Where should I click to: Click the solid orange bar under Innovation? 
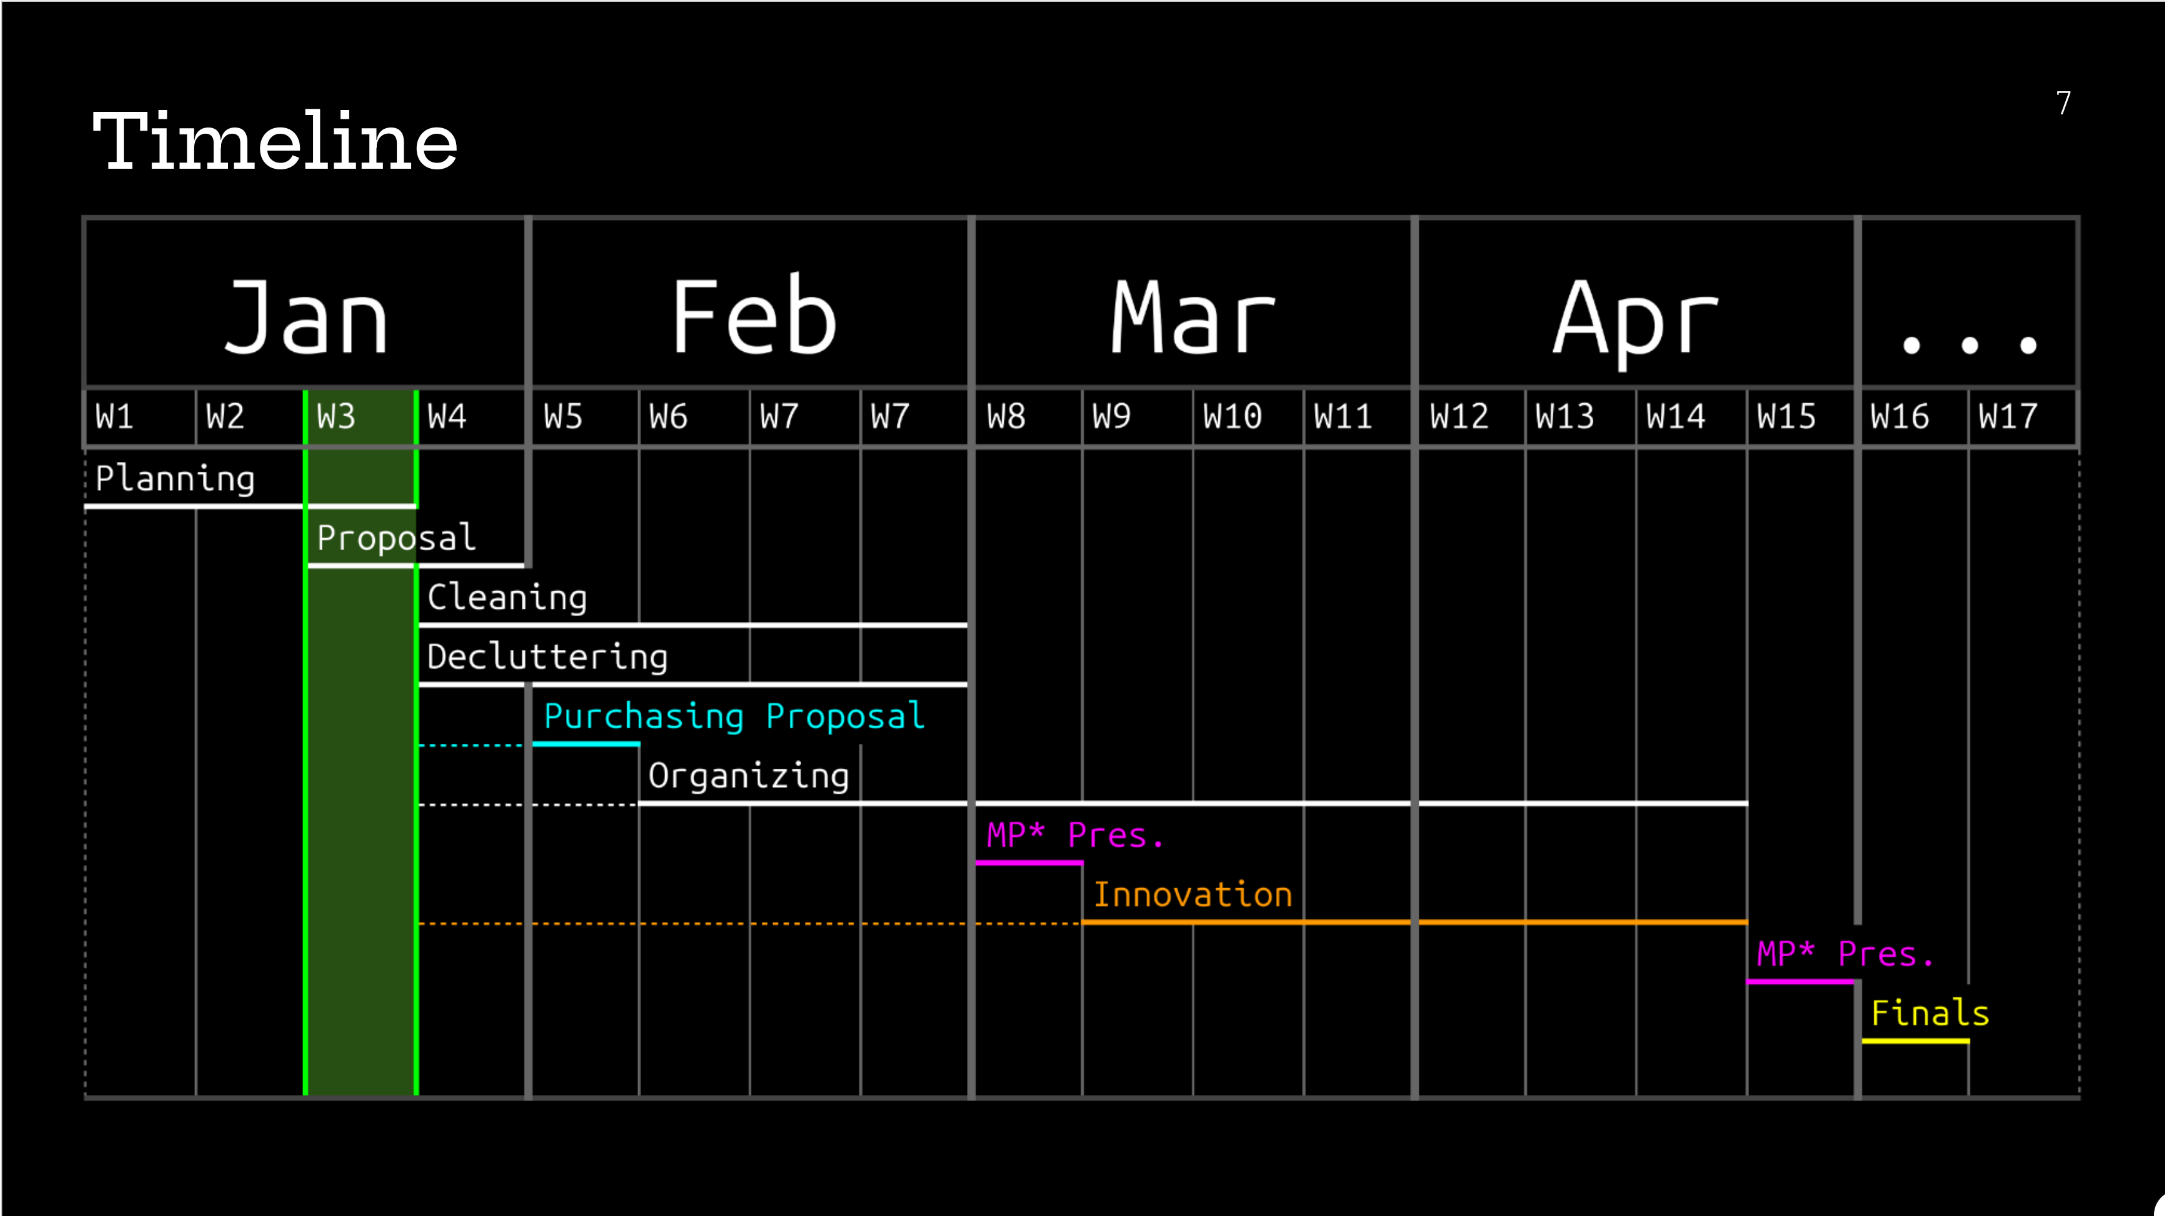click(x=1415, y=922)
